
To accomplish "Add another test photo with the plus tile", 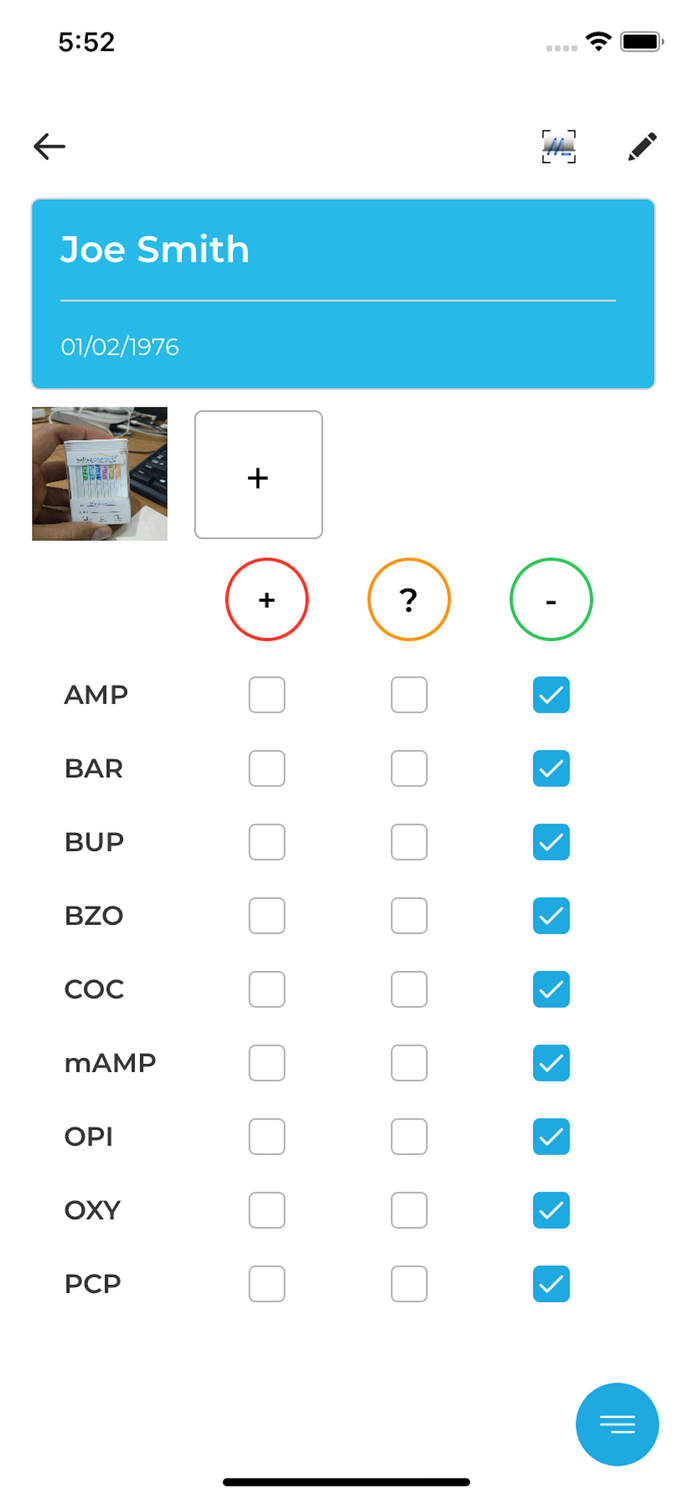I will pos(258,475).
